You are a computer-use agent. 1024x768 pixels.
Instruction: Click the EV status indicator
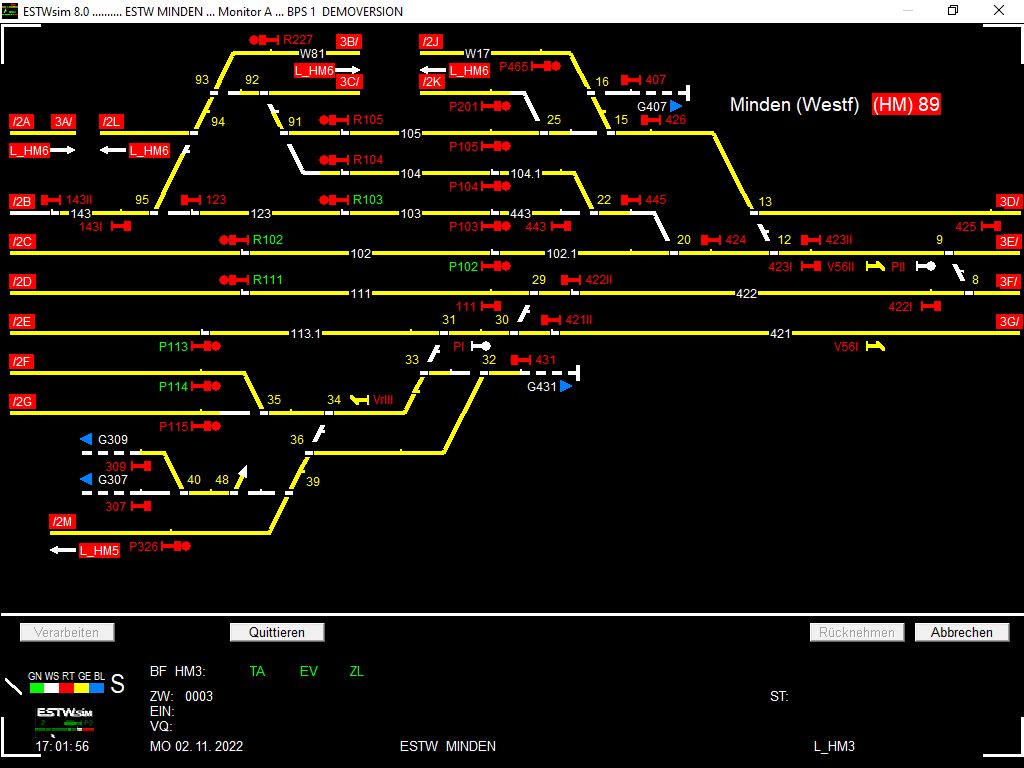308,671
